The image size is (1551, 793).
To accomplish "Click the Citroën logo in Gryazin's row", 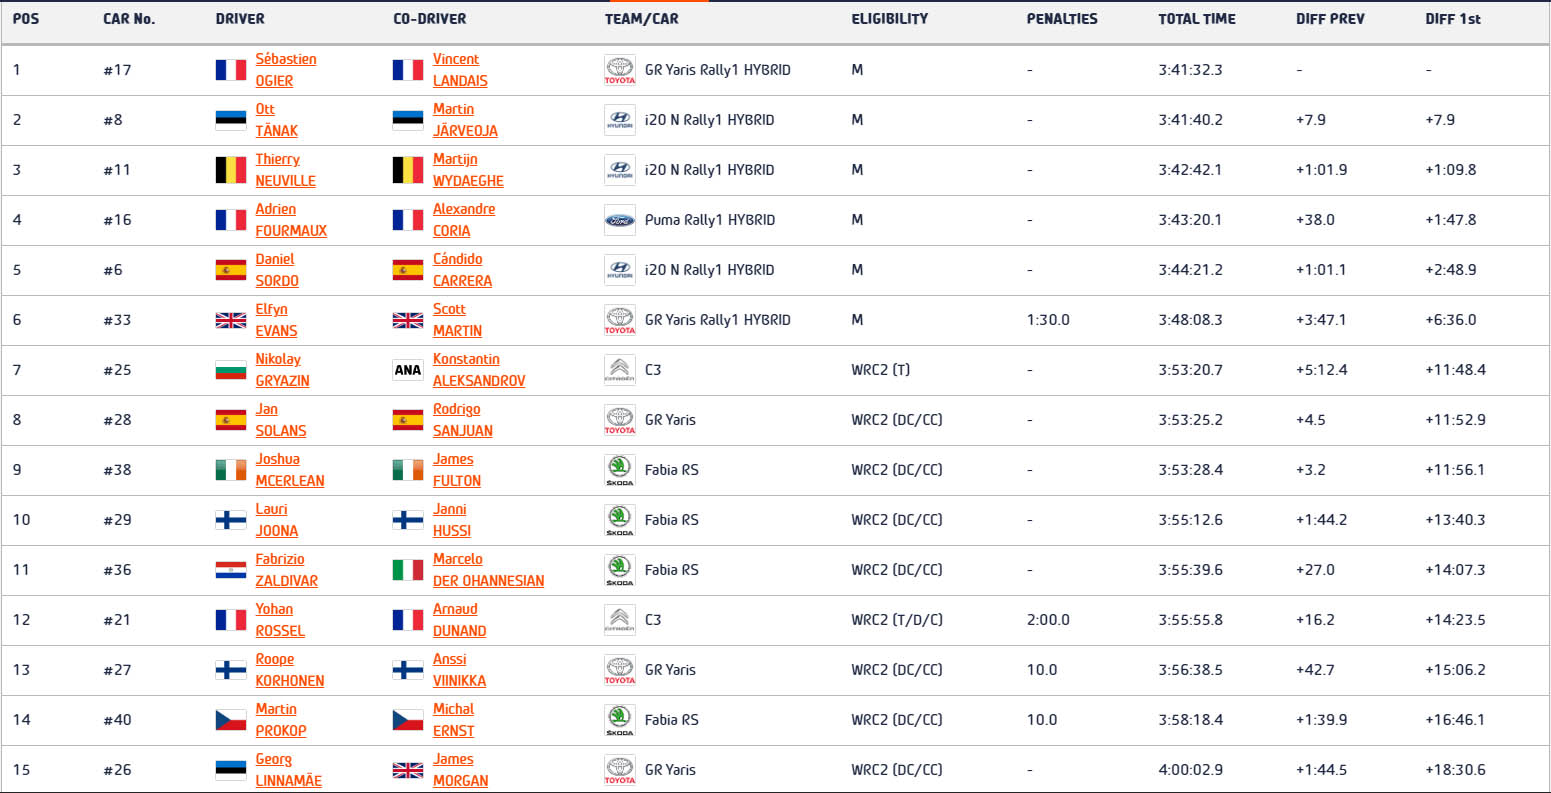I will tap(620, 370).
